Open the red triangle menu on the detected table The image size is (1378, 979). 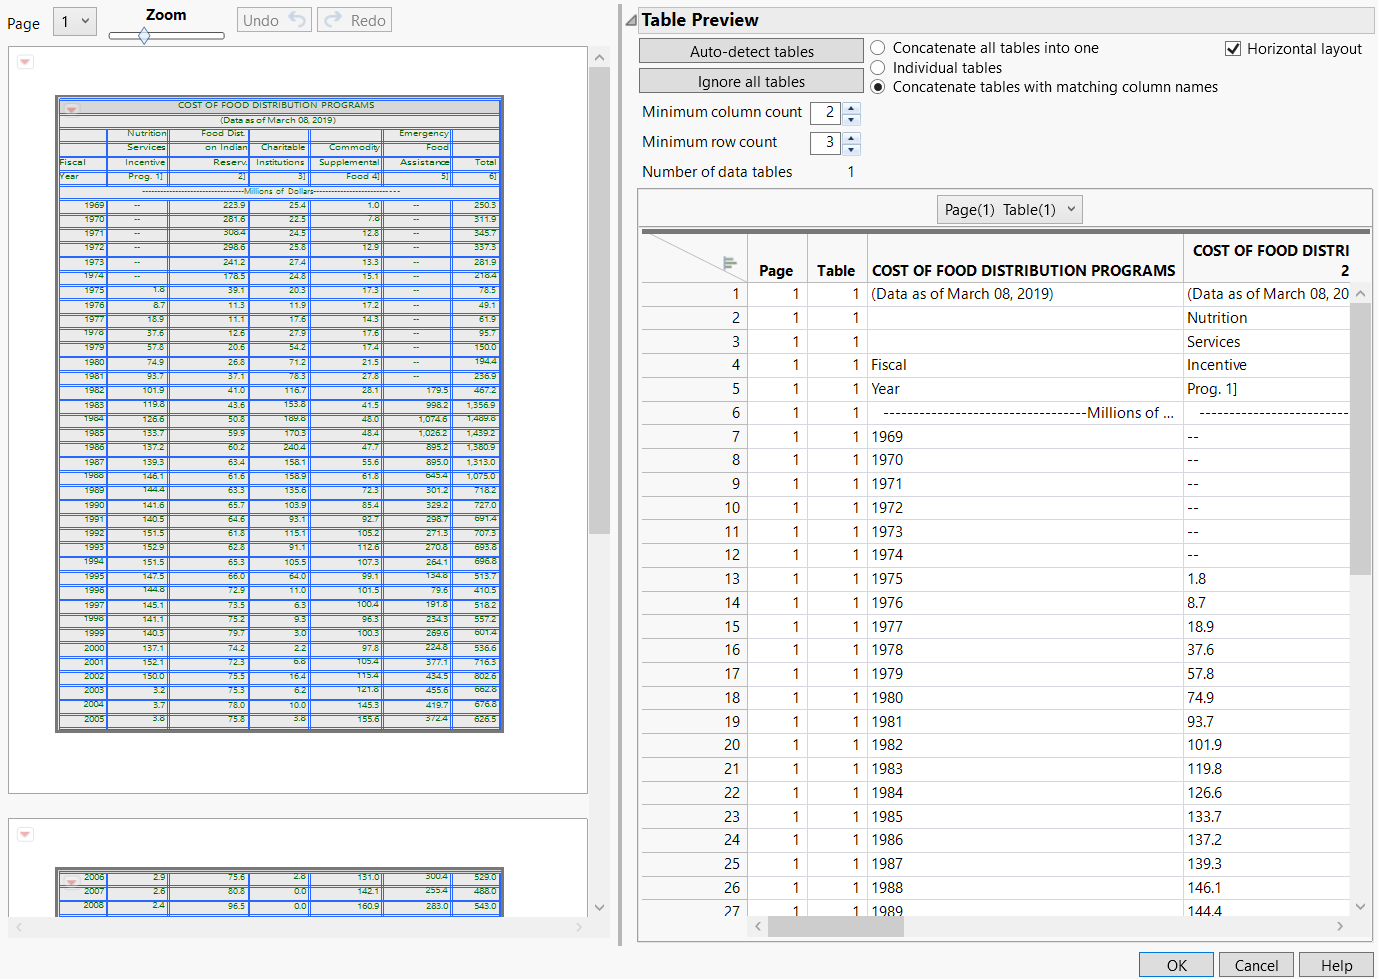tap(70, 110)
